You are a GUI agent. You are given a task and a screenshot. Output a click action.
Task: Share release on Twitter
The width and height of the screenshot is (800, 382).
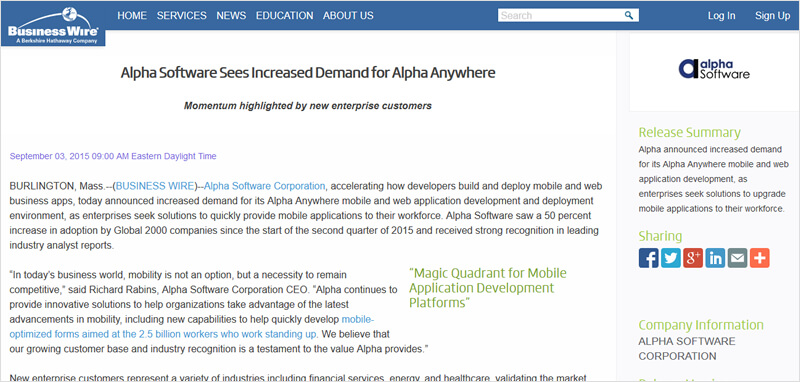click(671, 258)
